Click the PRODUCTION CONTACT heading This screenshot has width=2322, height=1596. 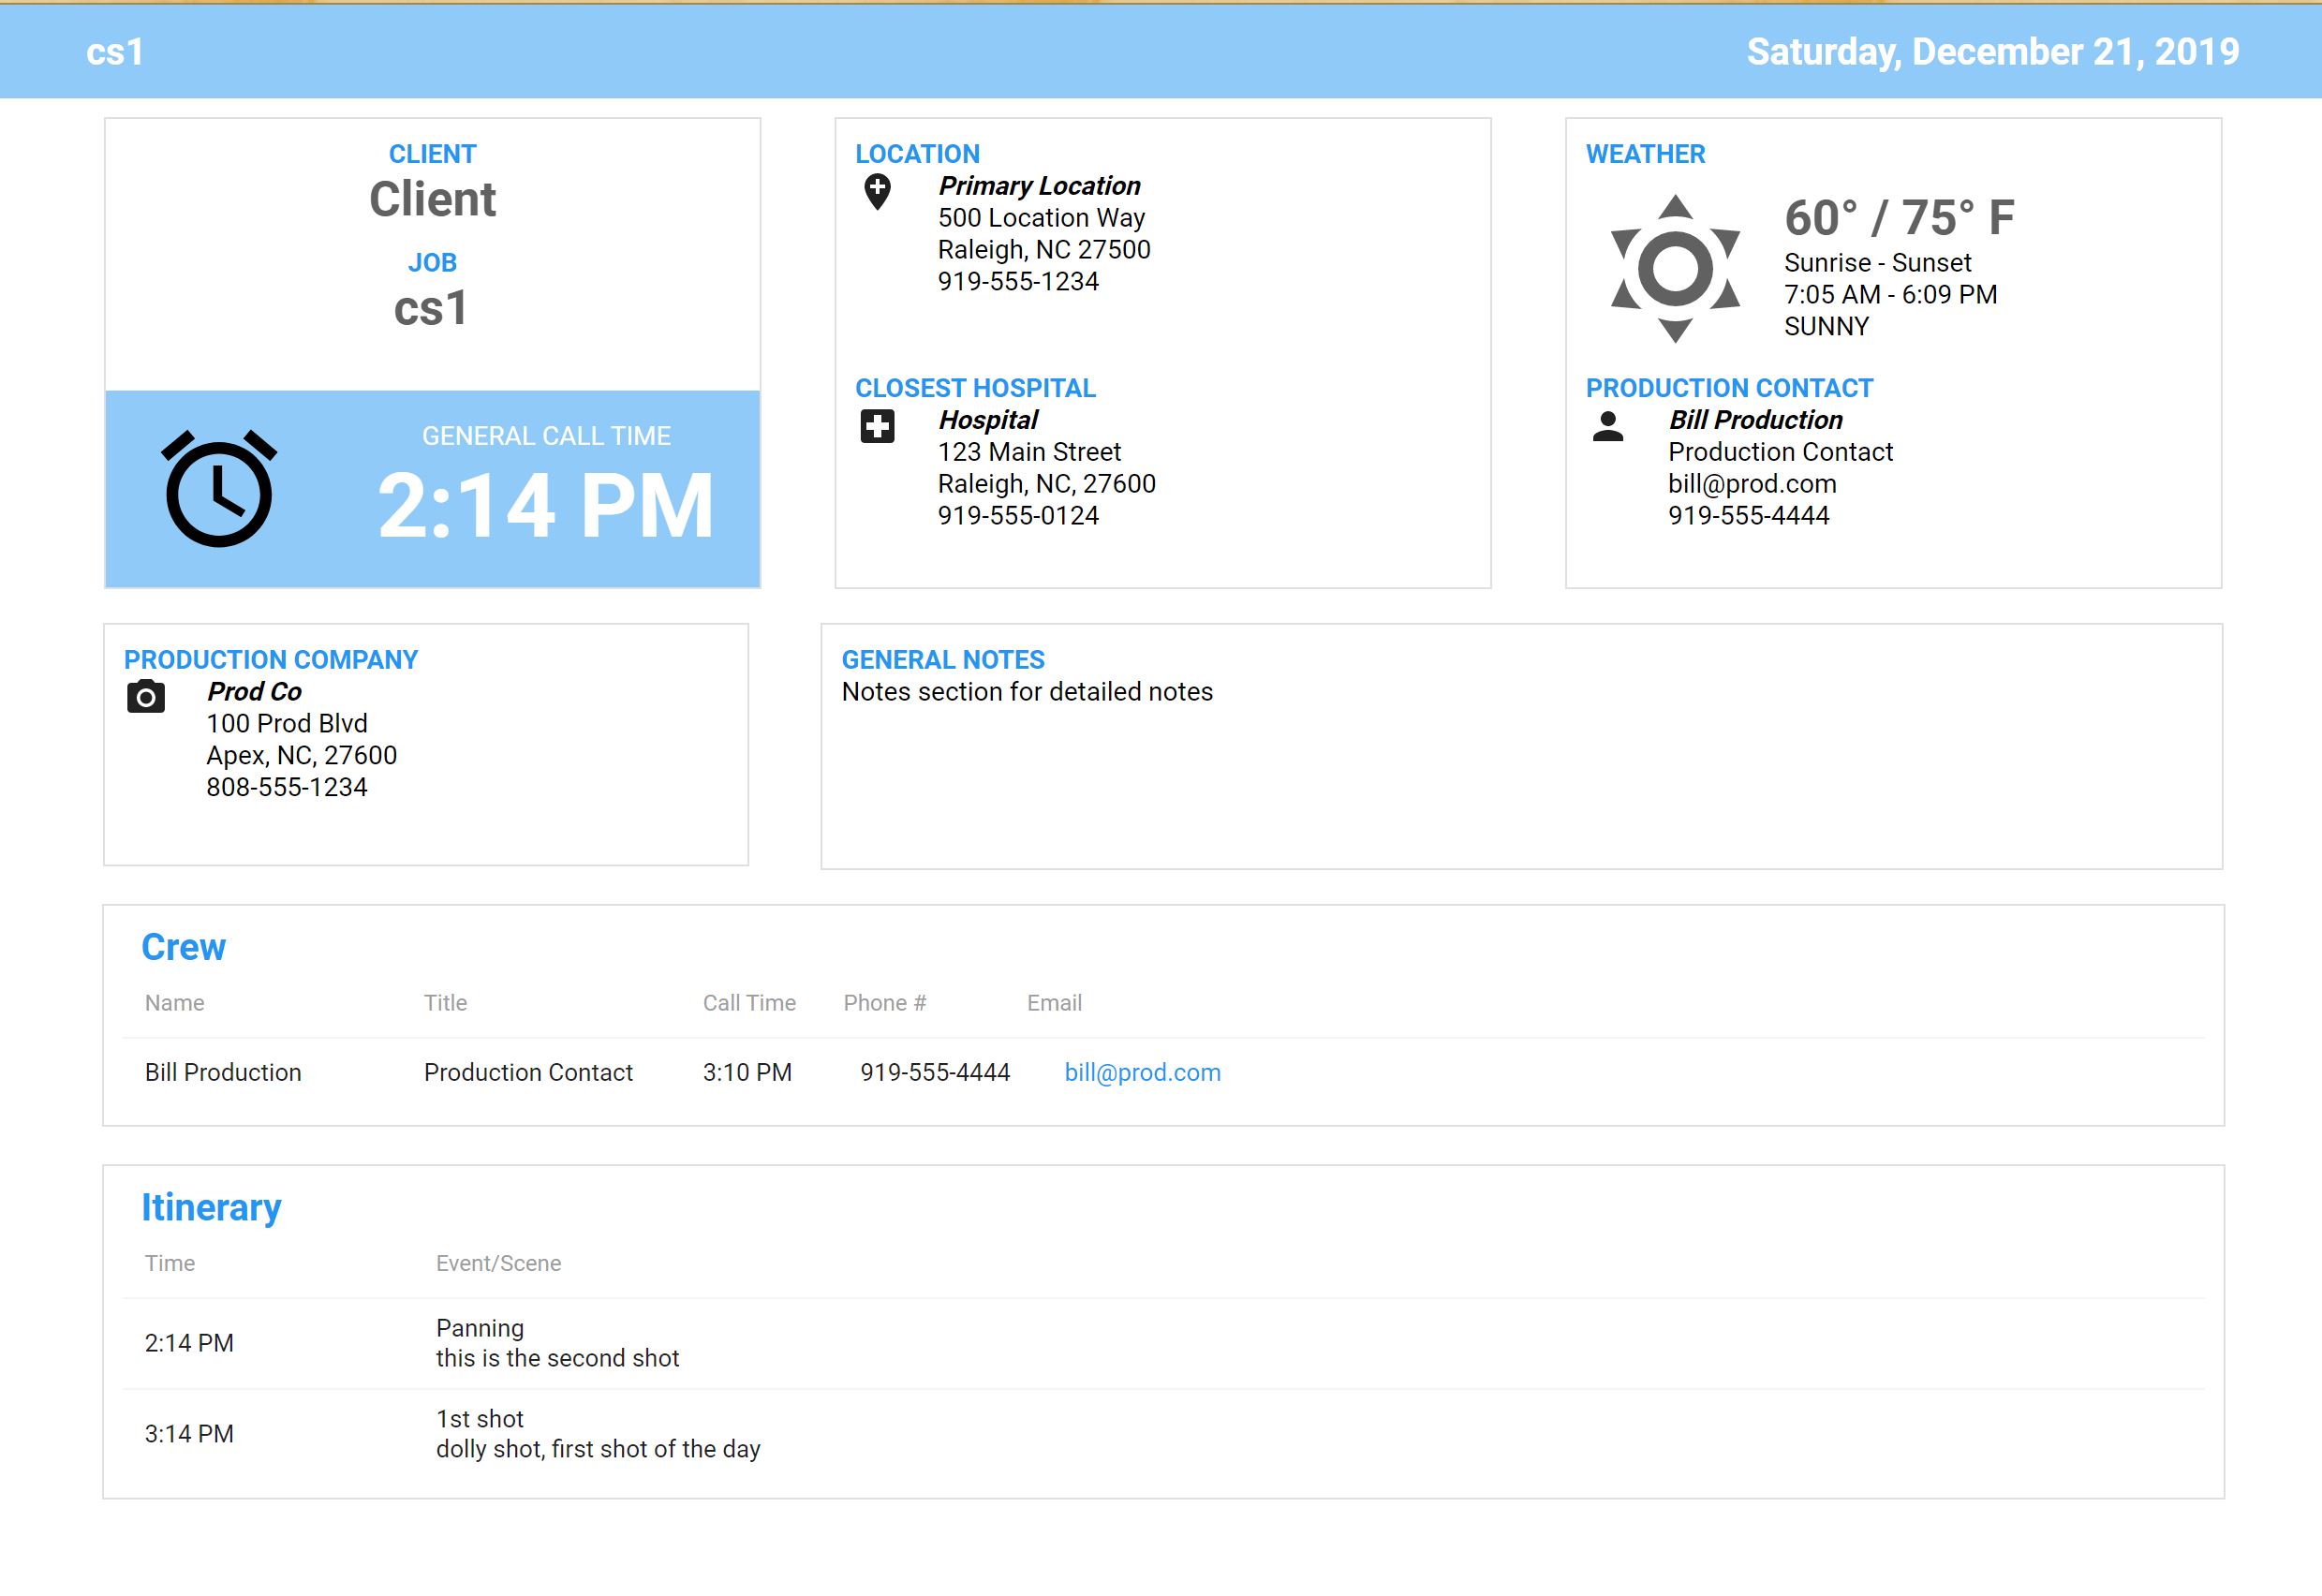point(1729,388)
